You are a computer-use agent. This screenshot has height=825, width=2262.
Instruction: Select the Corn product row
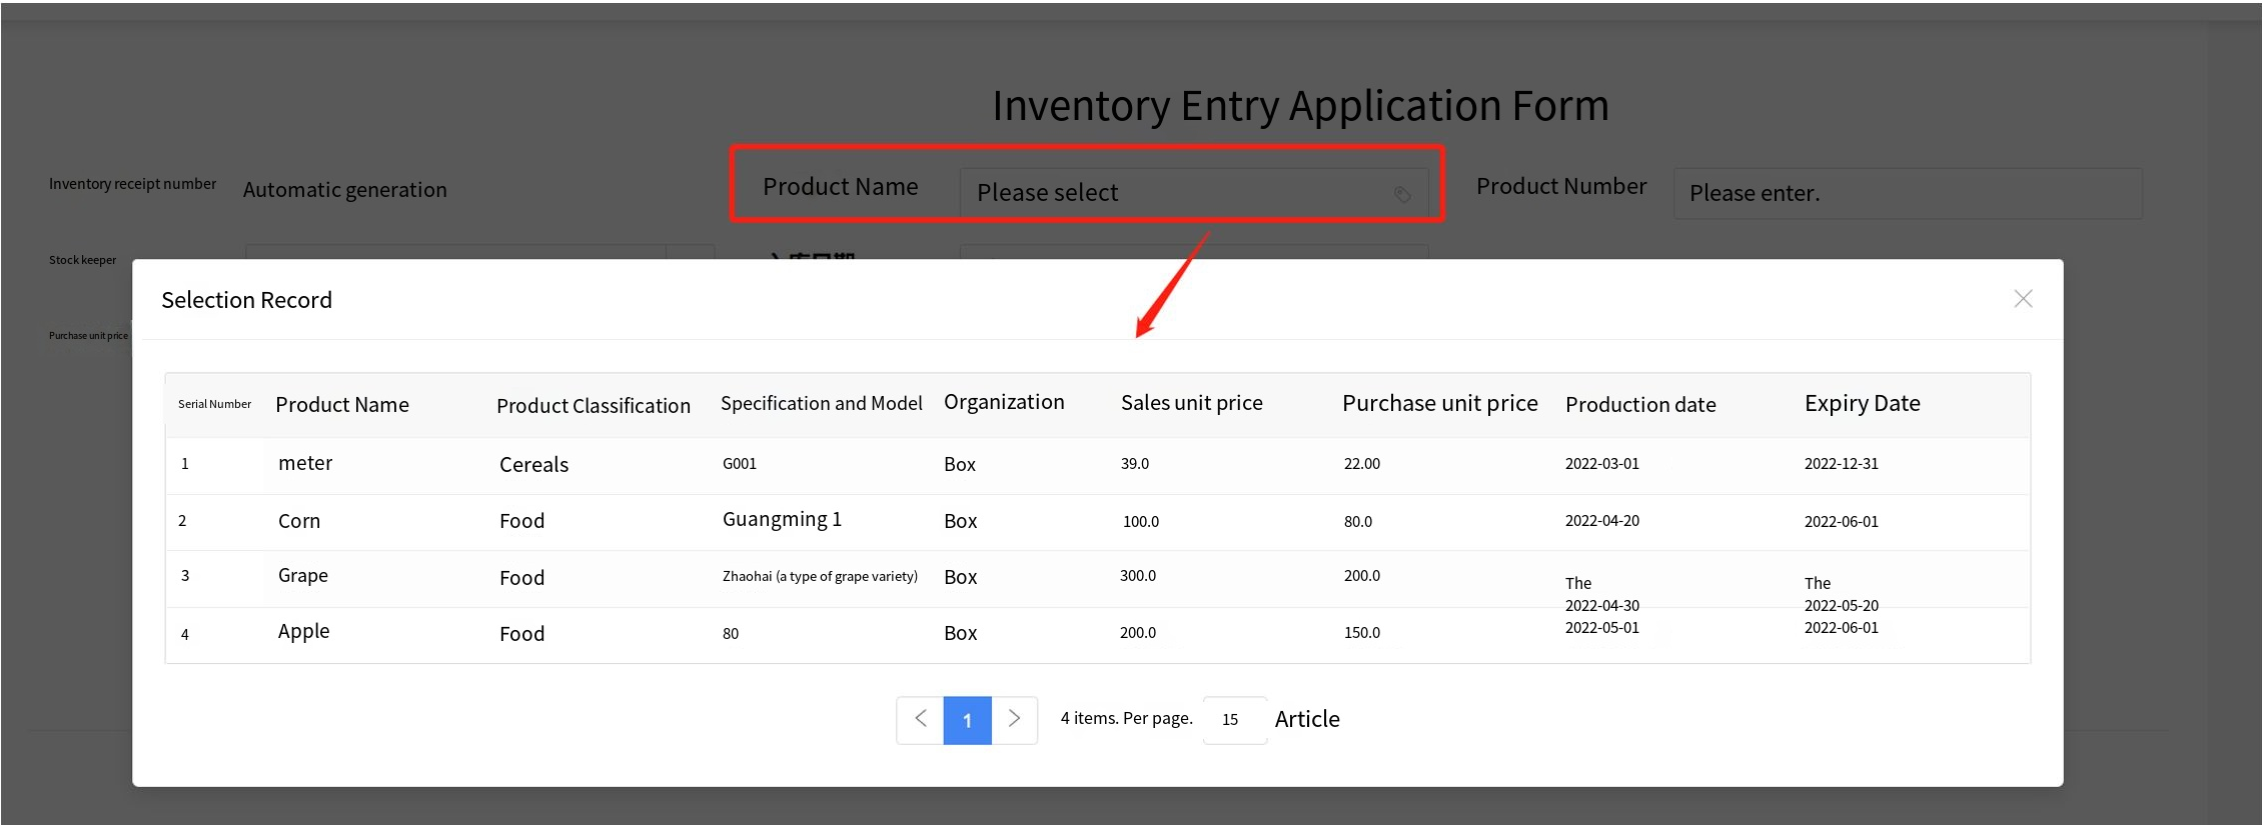coord(299,521)
